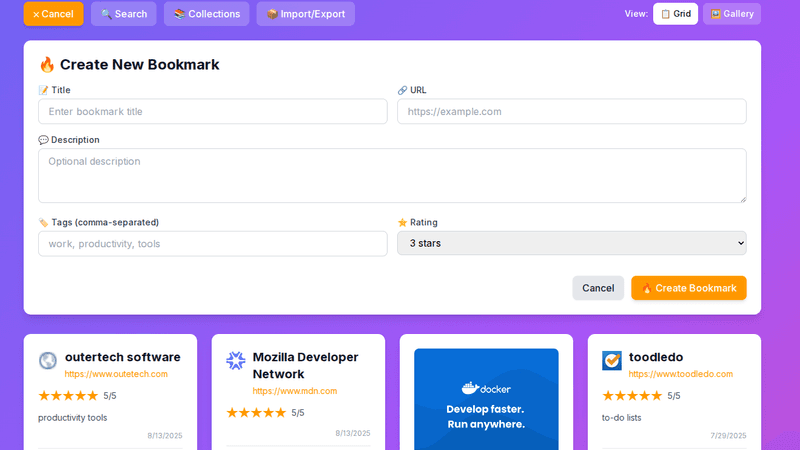Open the Search panel
The height and width of the screenshot is (450, 800).
(x=123, y=14)
